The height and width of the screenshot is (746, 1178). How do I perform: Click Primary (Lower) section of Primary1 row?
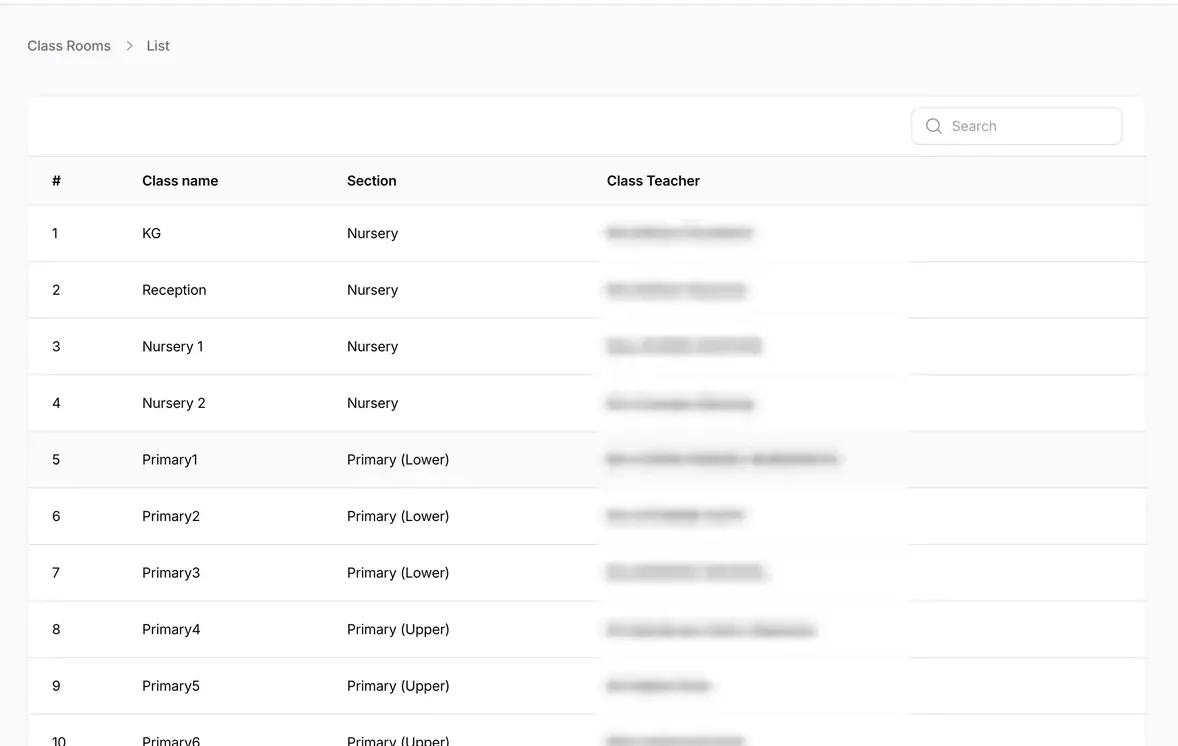(398, 460)
